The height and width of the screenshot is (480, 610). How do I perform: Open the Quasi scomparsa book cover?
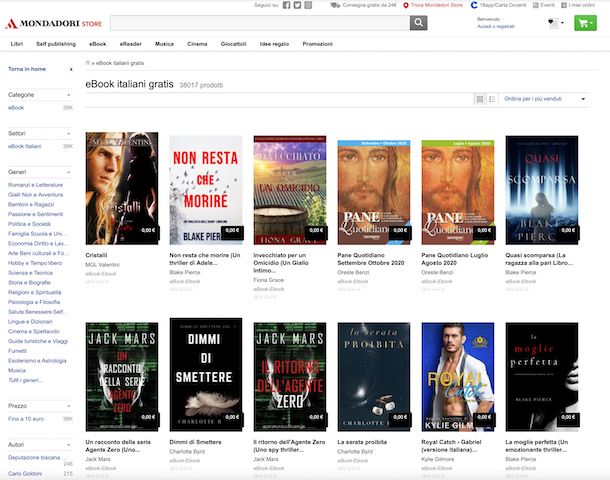[542, 190]
